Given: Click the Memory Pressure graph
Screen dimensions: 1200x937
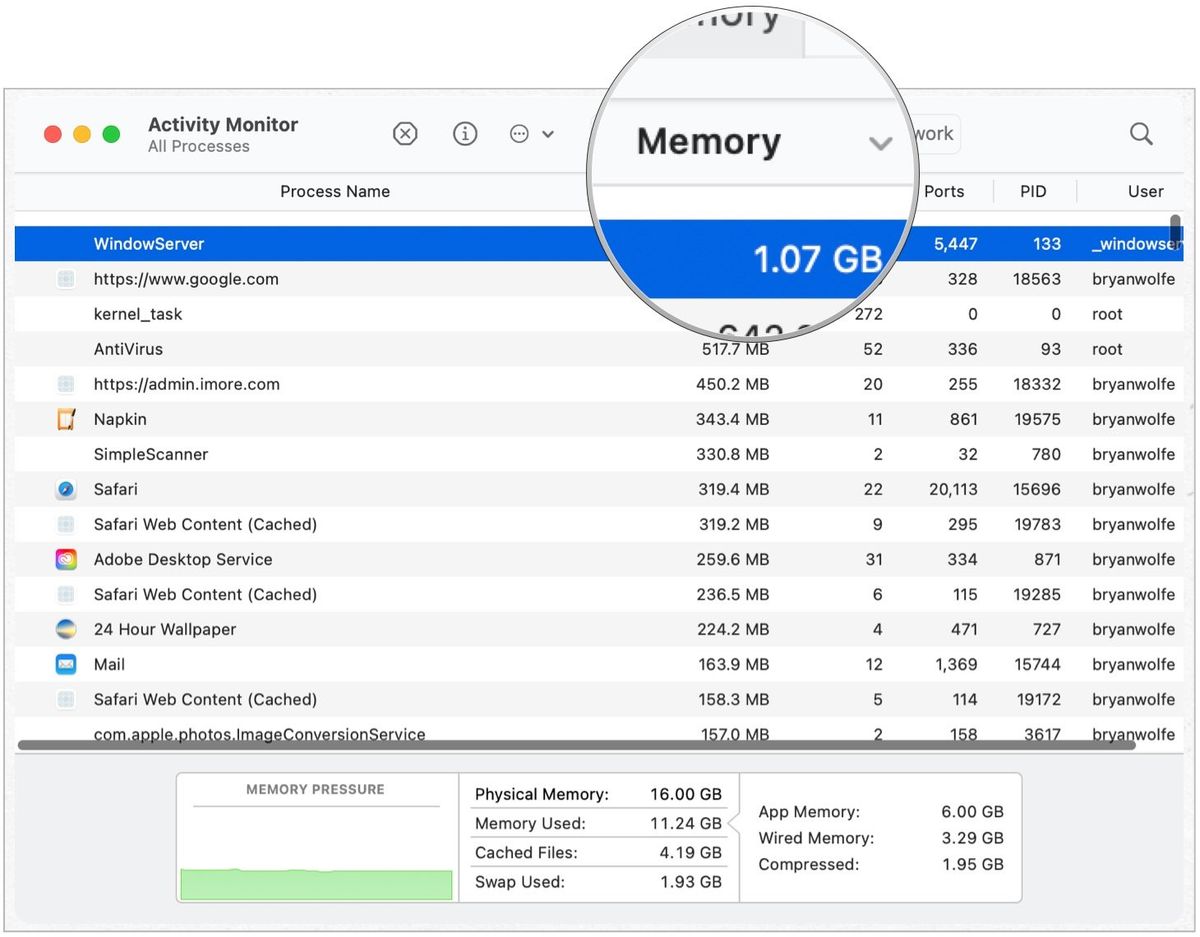Looking at the screenshot, I should point(316,884).
